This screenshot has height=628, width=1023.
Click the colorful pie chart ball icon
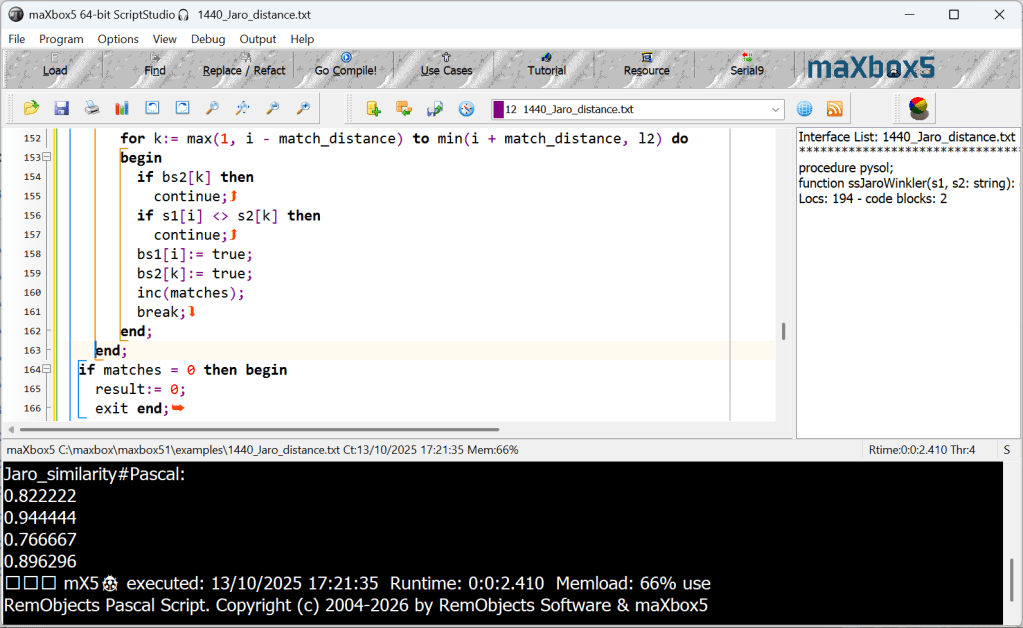tap(918, 108)
